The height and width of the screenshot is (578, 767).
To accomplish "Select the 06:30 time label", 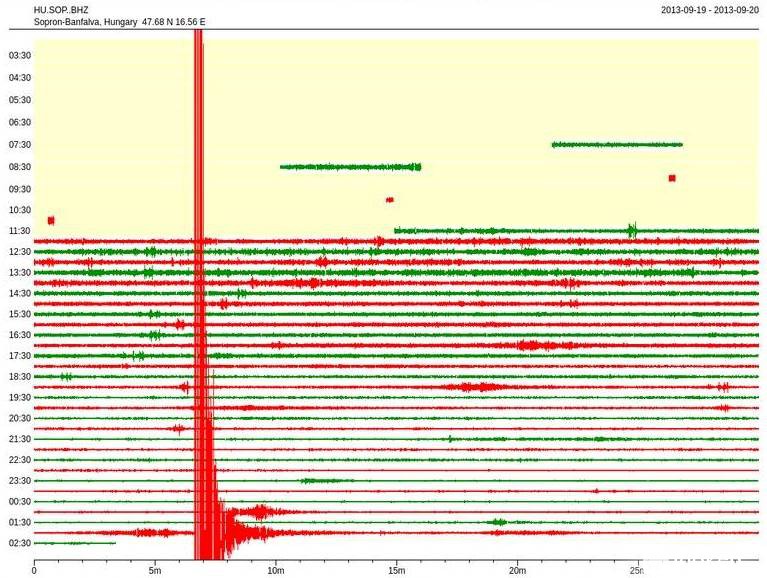I will tap(20, 122).
